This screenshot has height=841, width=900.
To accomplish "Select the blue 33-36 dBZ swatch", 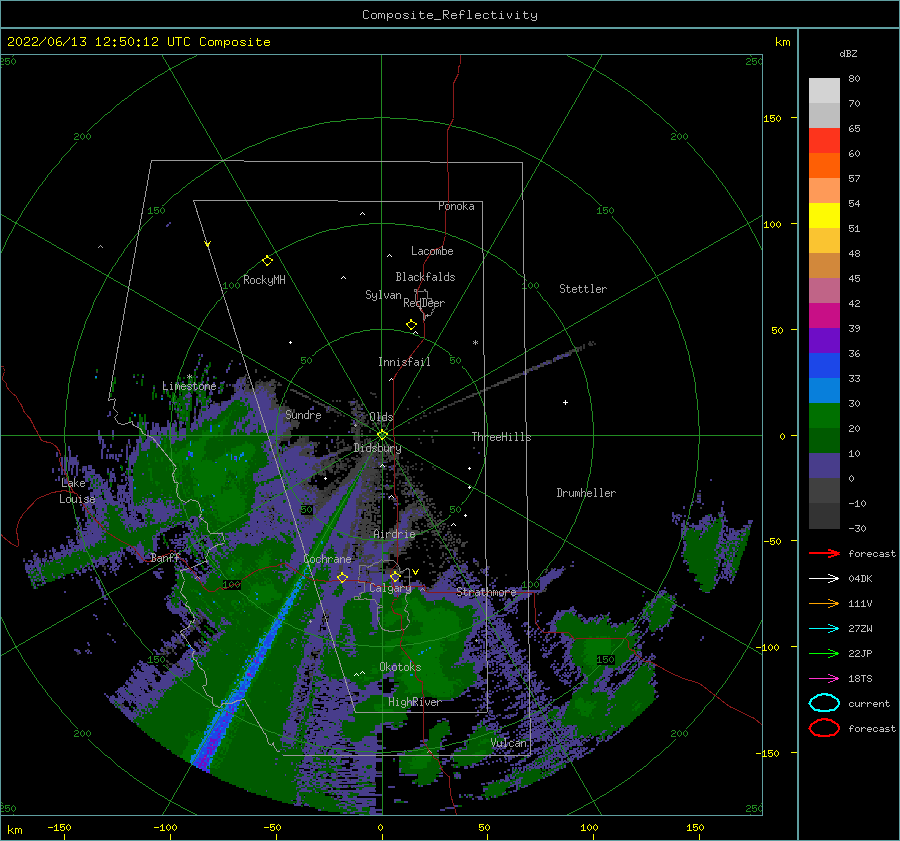I will coord(824,366).
